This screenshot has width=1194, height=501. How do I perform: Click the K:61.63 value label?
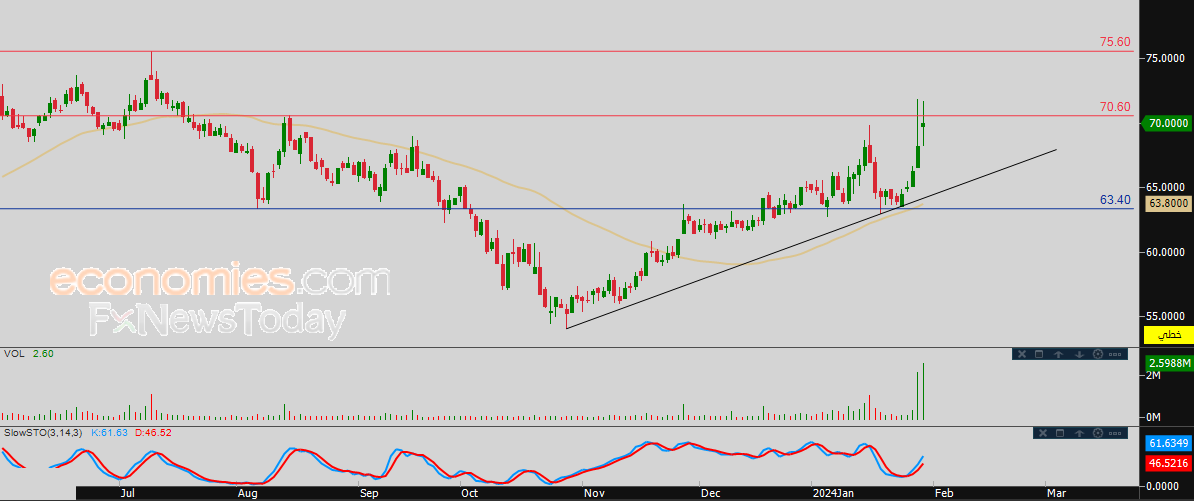[x=110, y=432]
